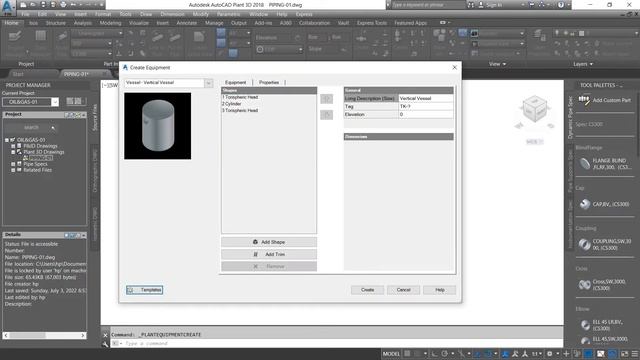640x360 pixels.
Task: Open the status bar customization menu icon
Action: click(635, 353)
